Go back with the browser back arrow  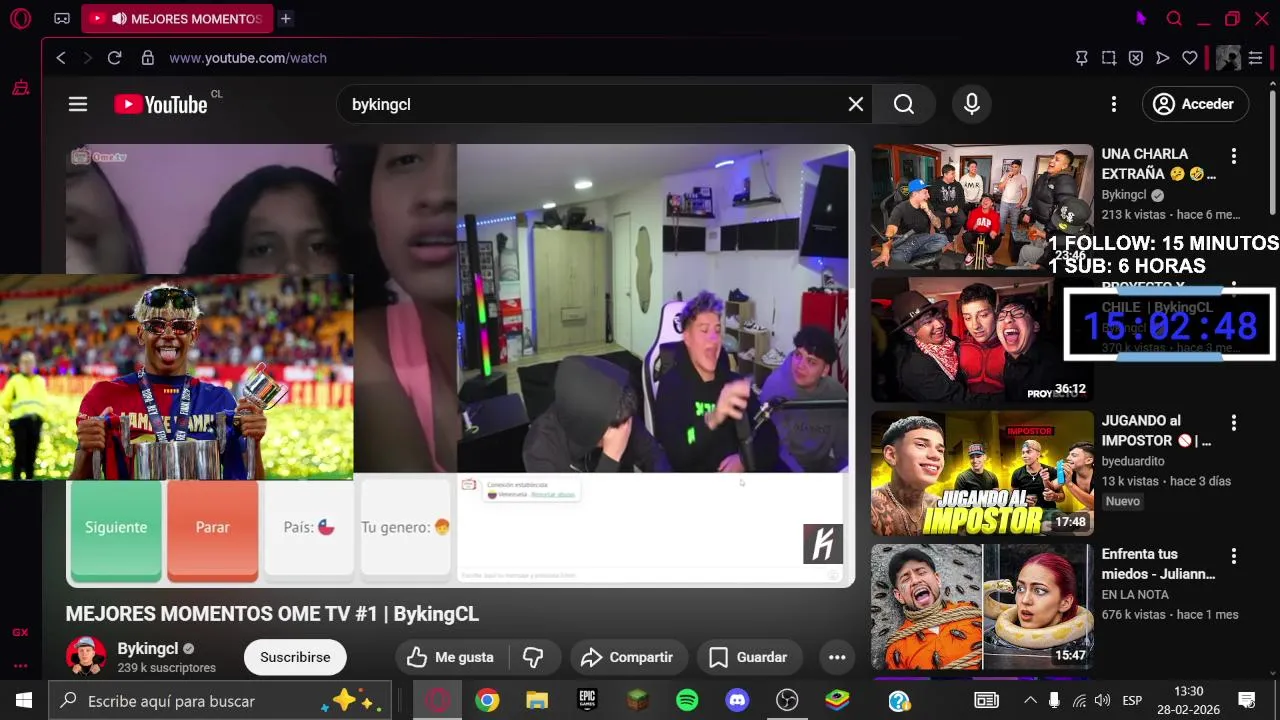(61, 58)
